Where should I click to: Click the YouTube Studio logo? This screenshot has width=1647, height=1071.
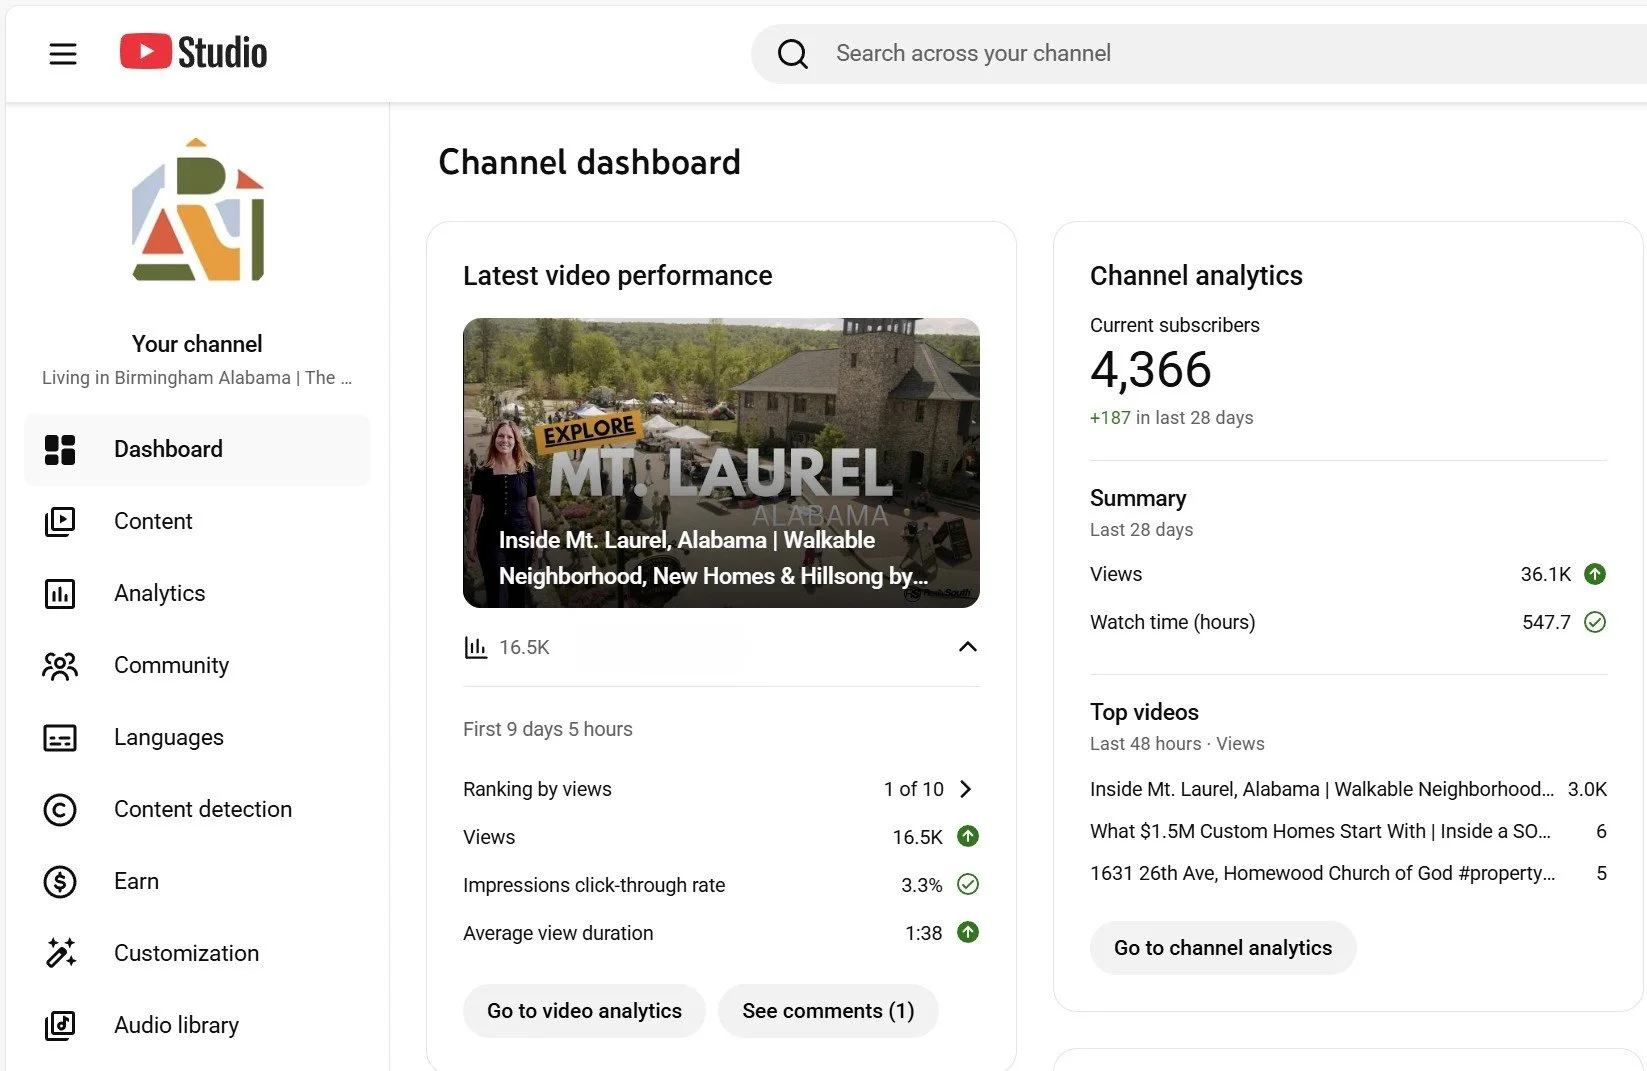pos(193,52)
